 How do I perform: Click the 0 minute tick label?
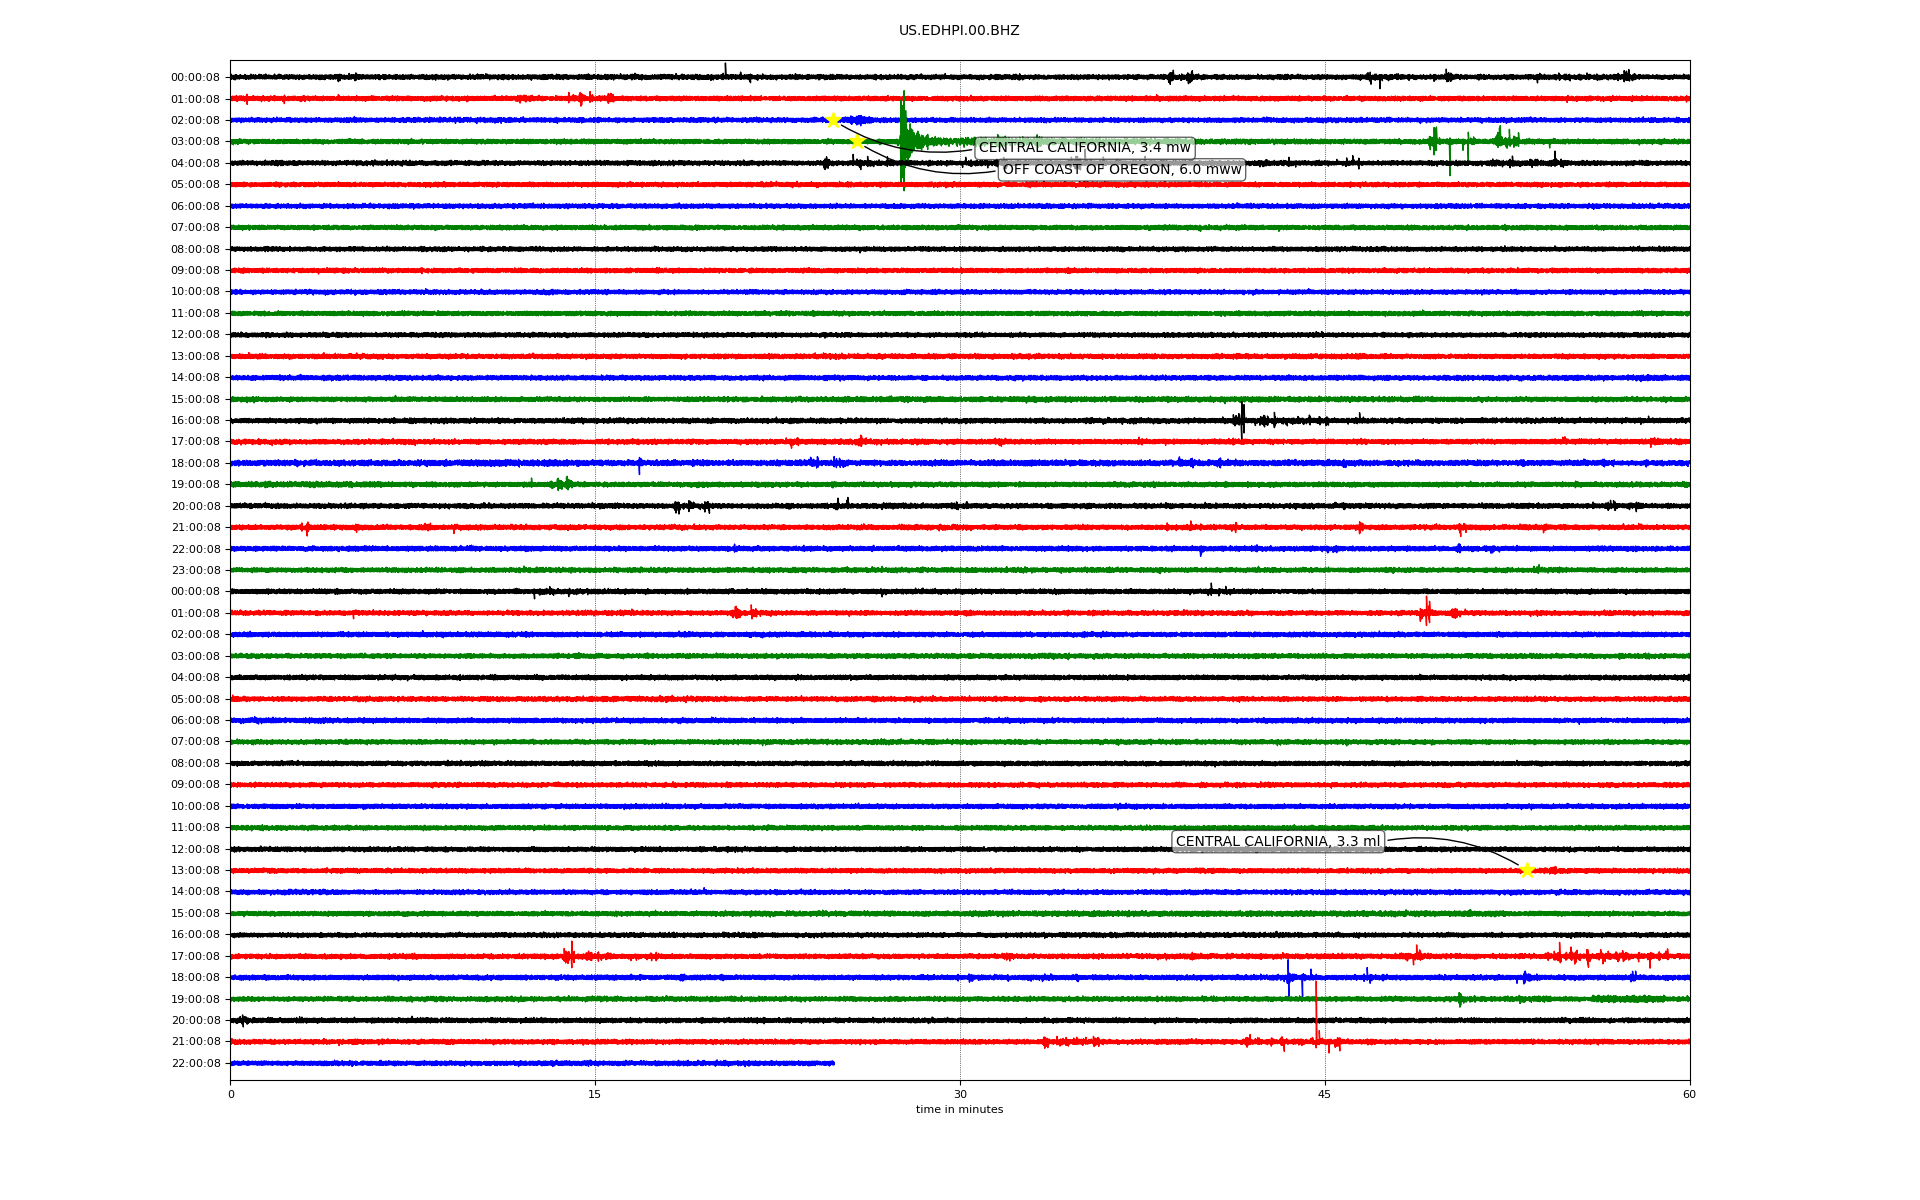pyautogui.click(x=231, y=1094)
